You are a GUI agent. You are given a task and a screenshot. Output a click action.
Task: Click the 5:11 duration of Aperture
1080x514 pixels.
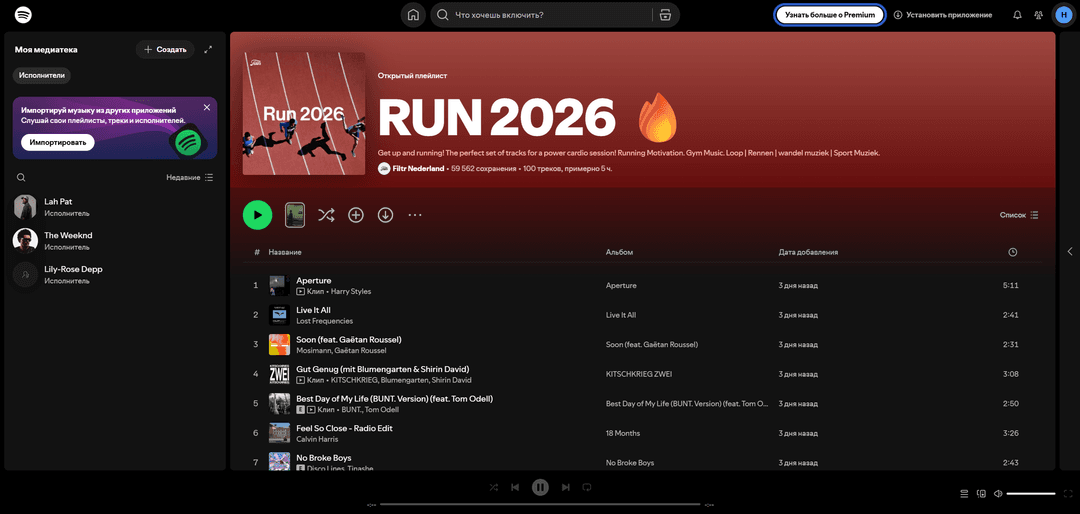(x=1010, y=285)
